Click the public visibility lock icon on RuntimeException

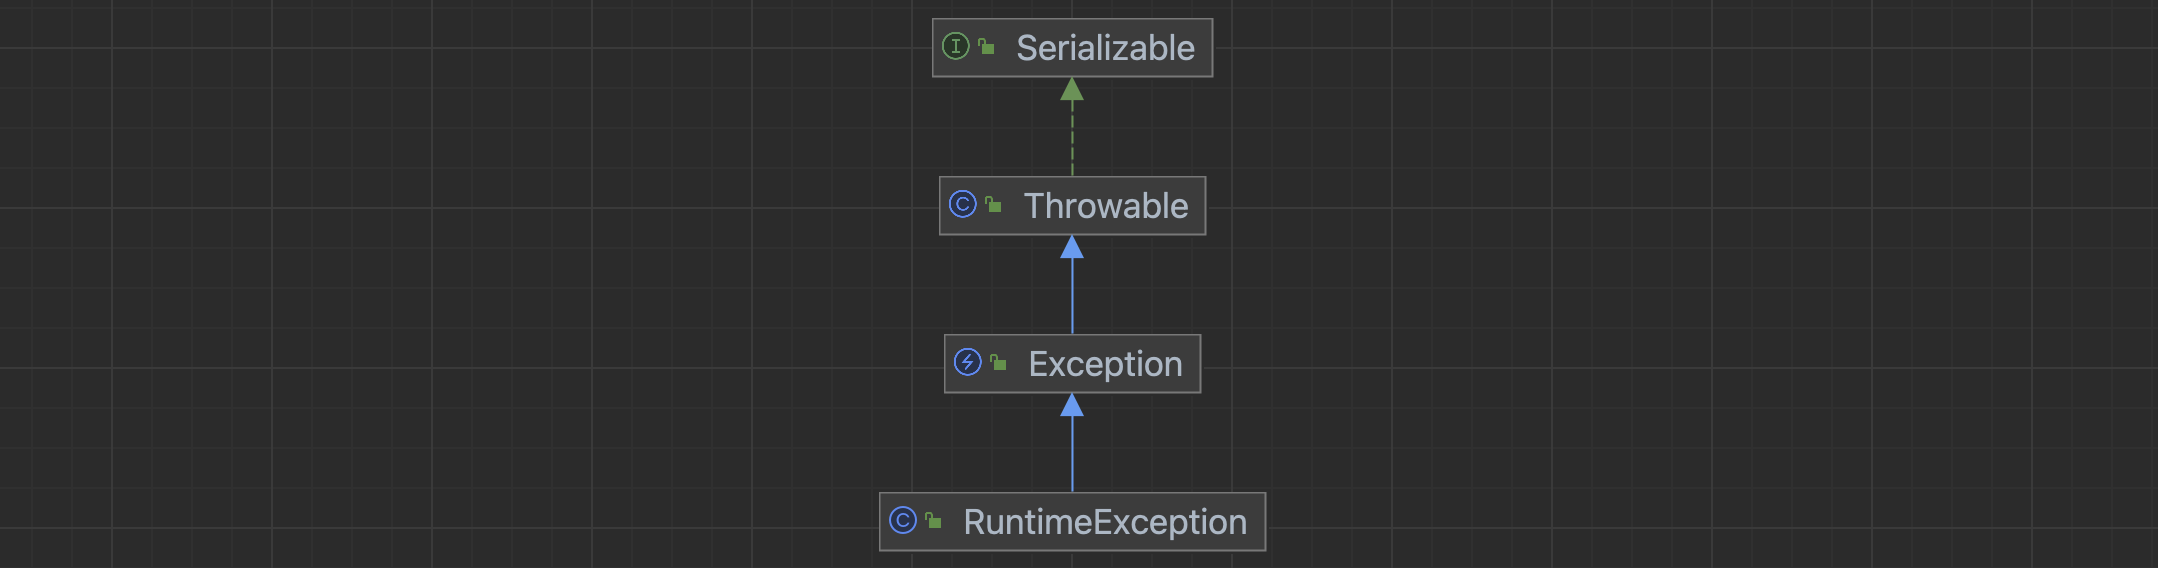tap(933, 520)
